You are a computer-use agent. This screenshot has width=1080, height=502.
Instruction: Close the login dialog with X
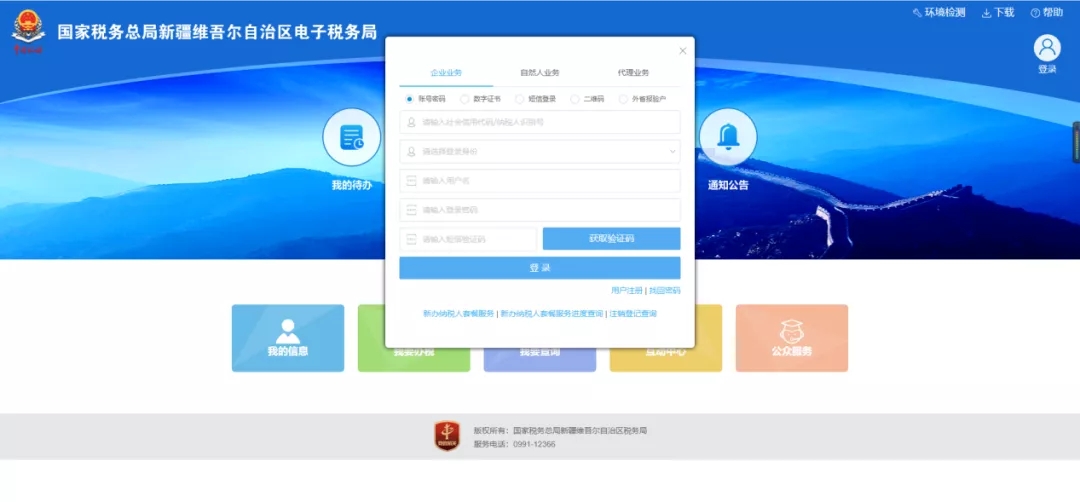tap(683, 50)
